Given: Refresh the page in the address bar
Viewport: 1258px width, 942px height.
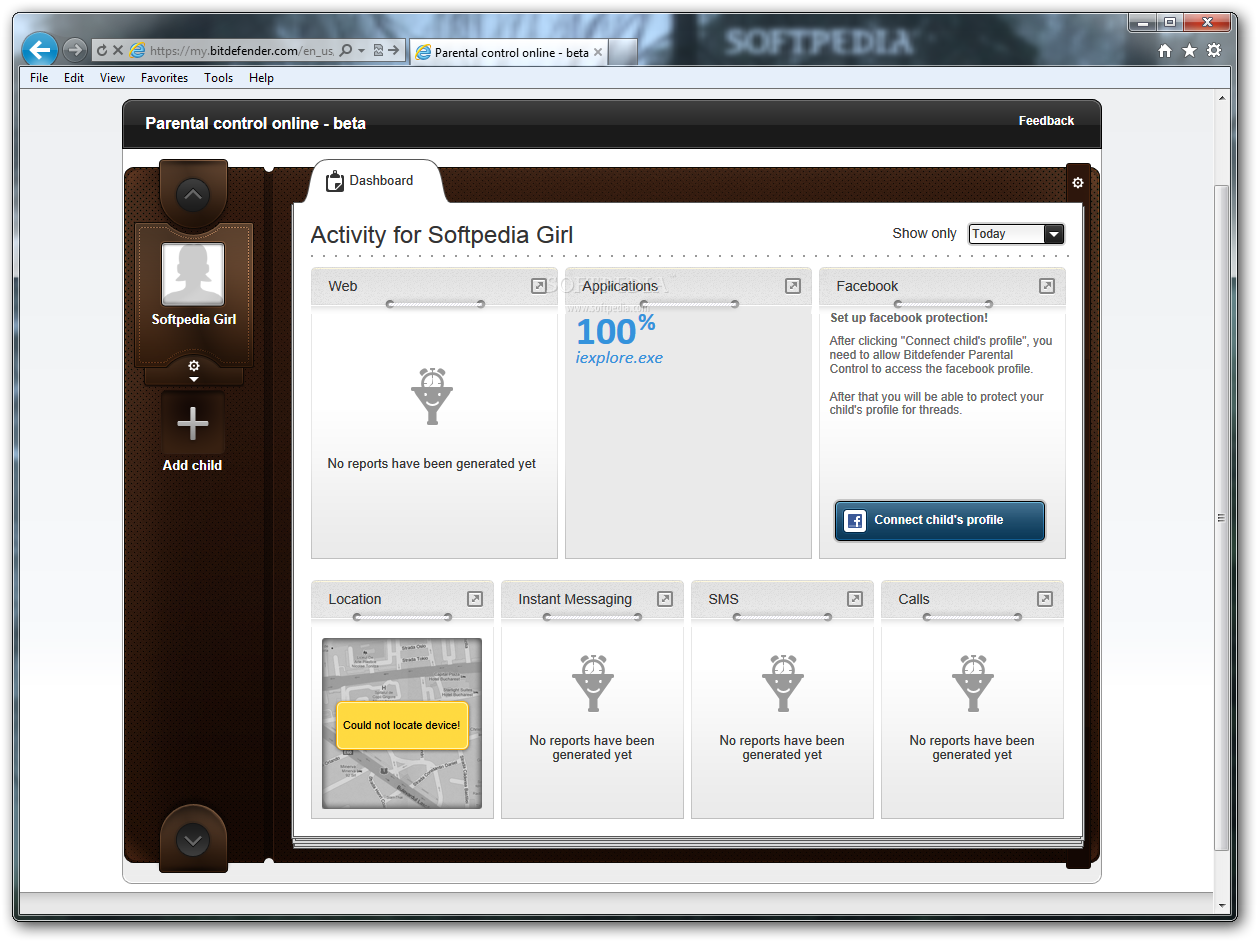Looking at the screenshot, I should point(102,50).
